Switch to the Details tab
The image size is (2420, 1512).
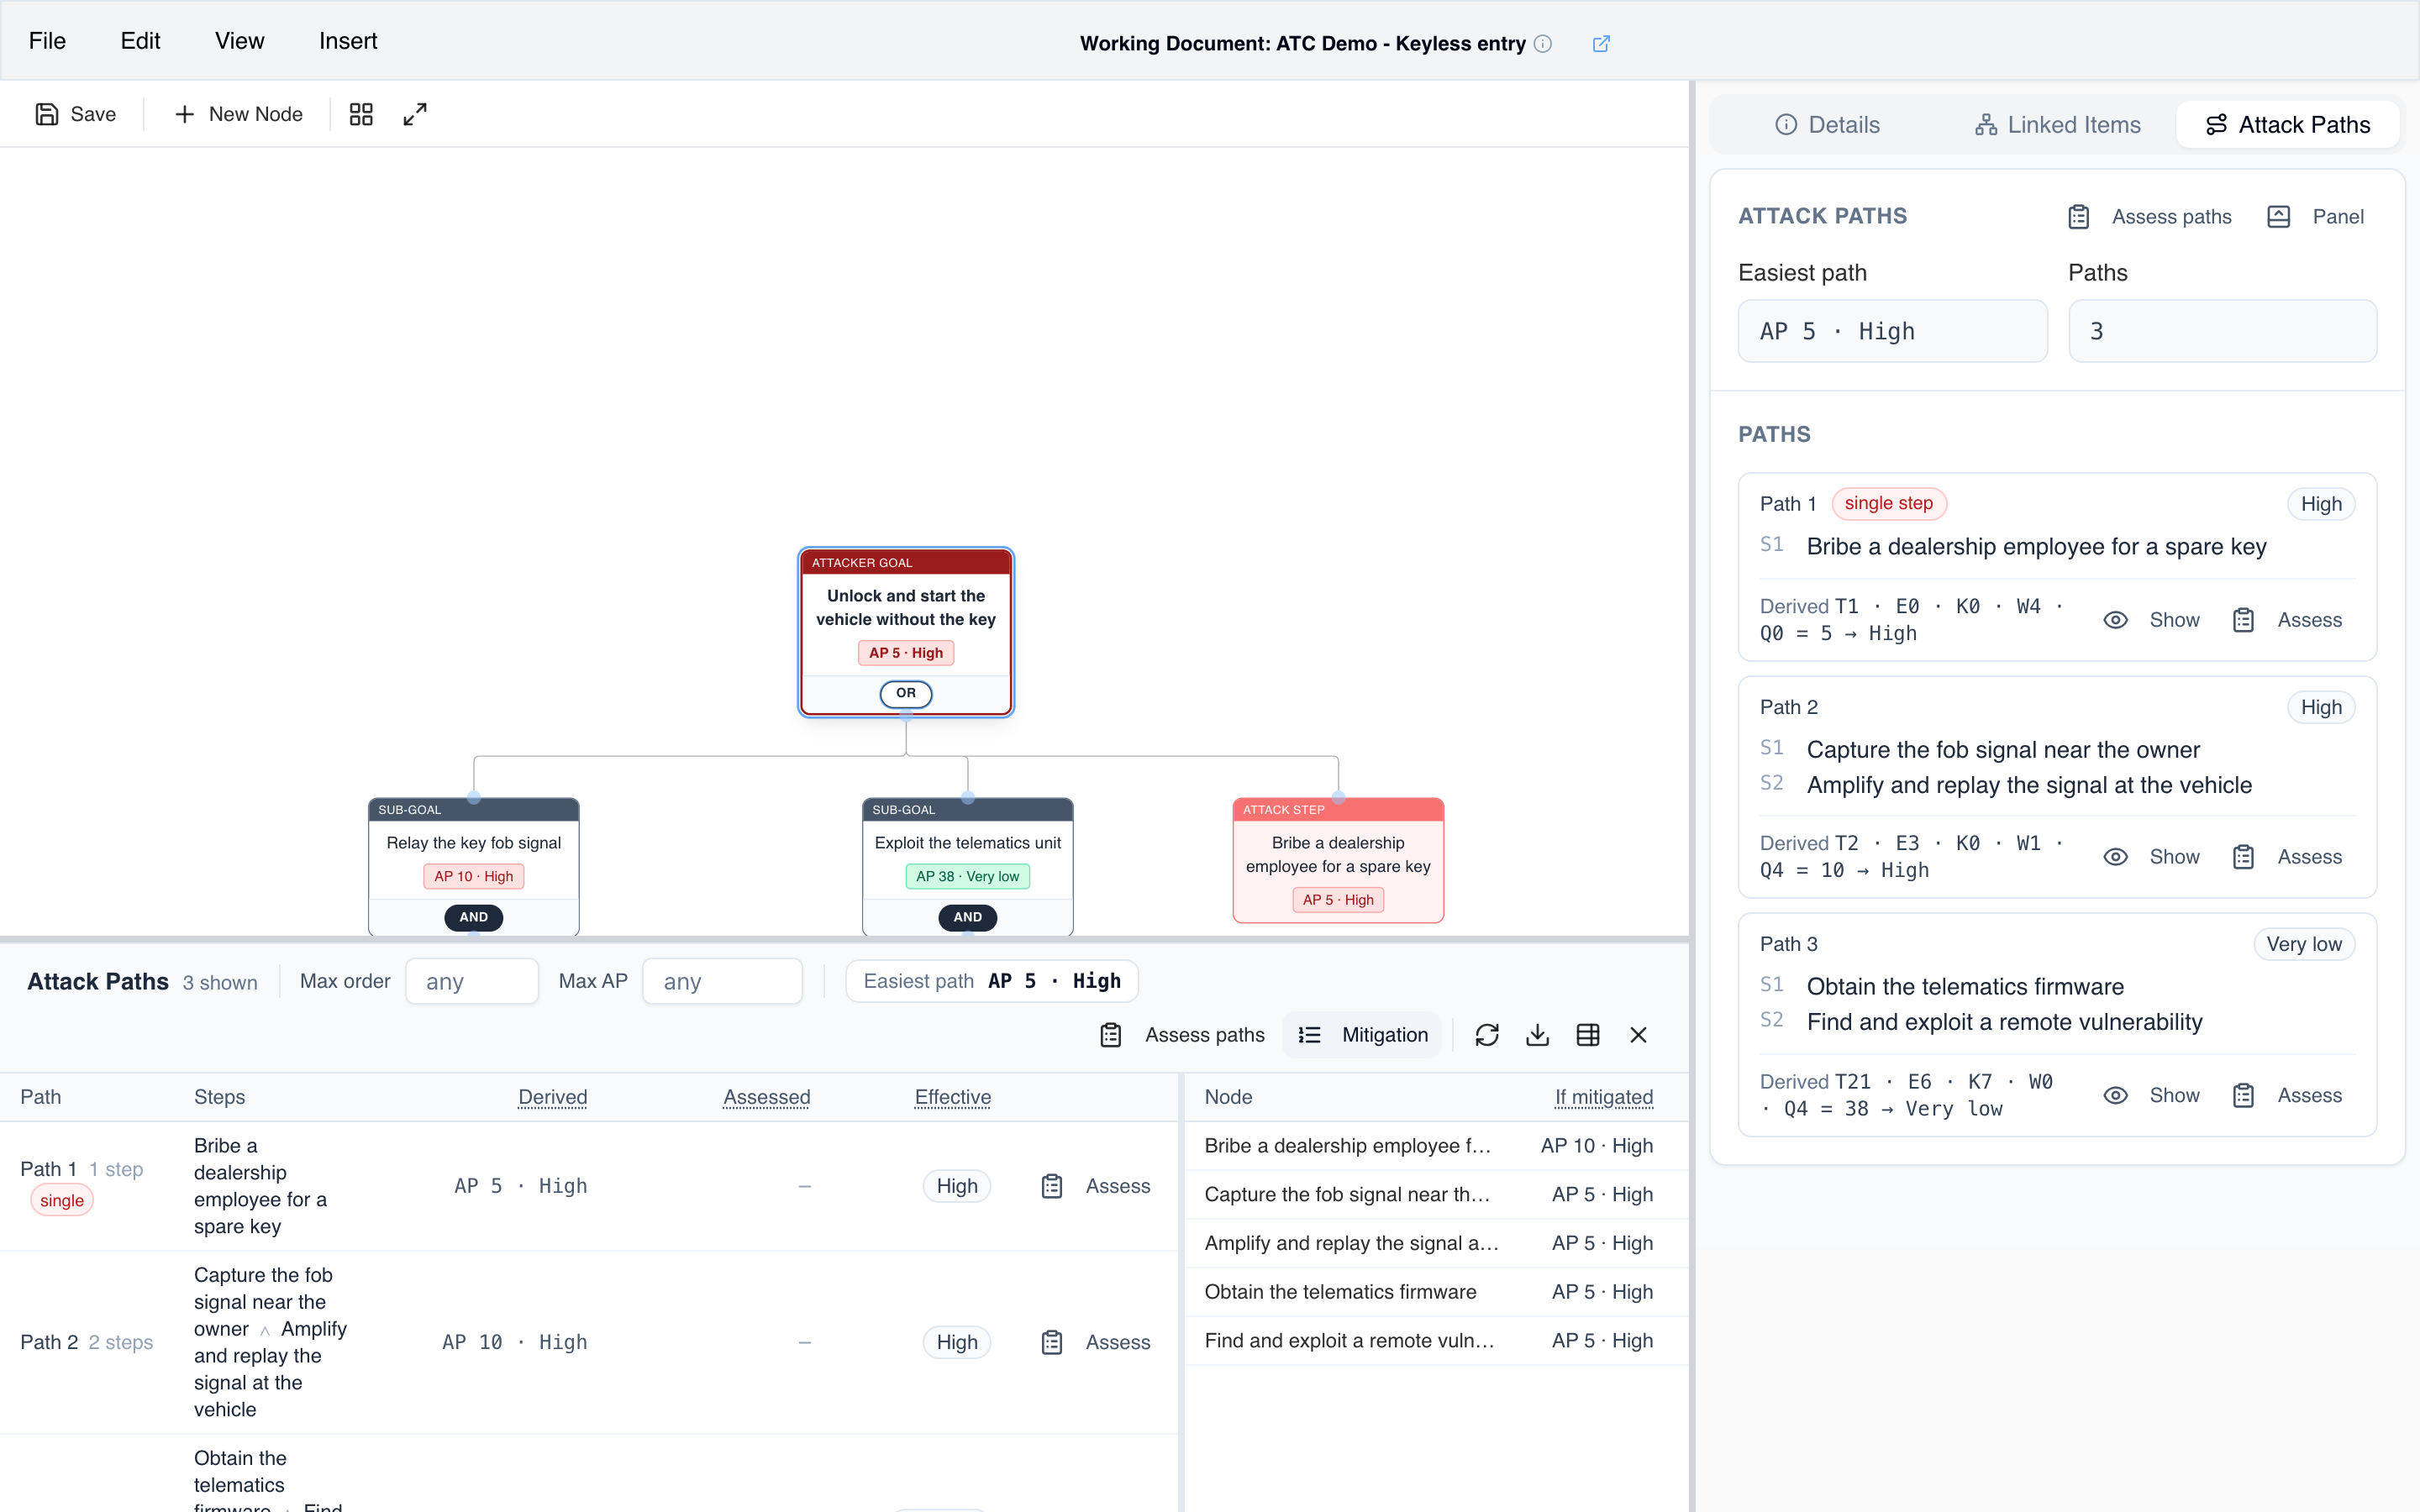(x=1827, y=125)
